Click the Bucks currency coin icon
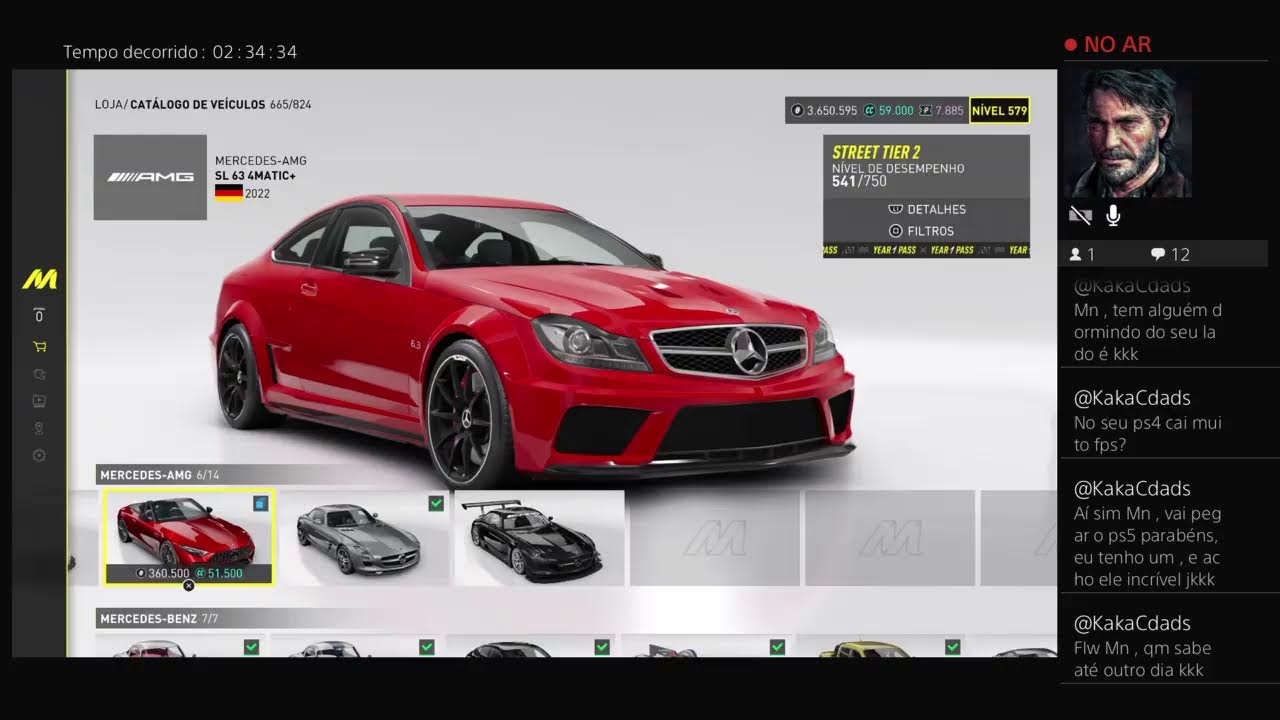This screenshot has width=1280, height=720. coord(797,110)
